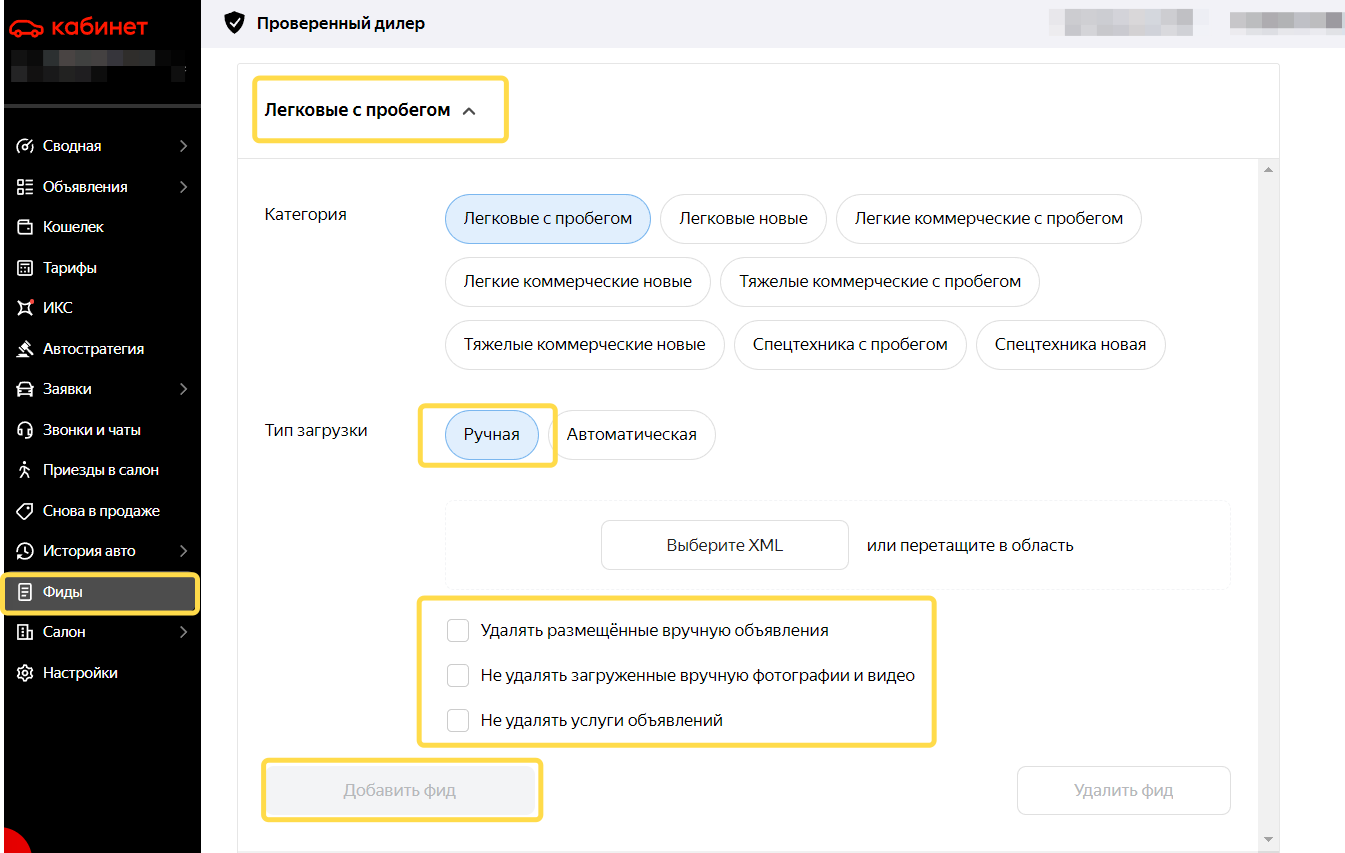Click the Тарифы calculator icon
Viewport: 1345px width, 853px height.
click(x=25, y=268)
